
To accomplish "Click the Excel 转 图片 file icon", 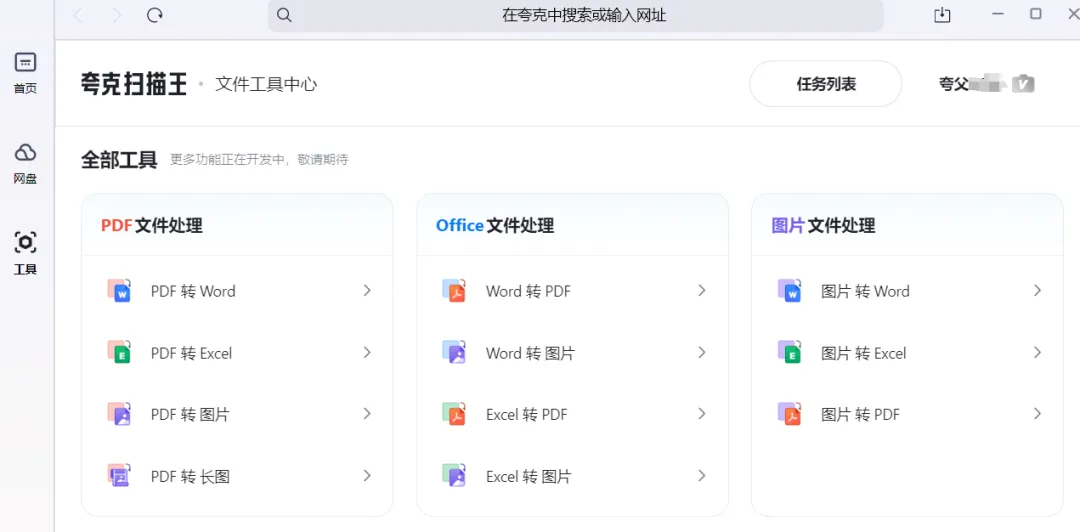I will [454, 475].
